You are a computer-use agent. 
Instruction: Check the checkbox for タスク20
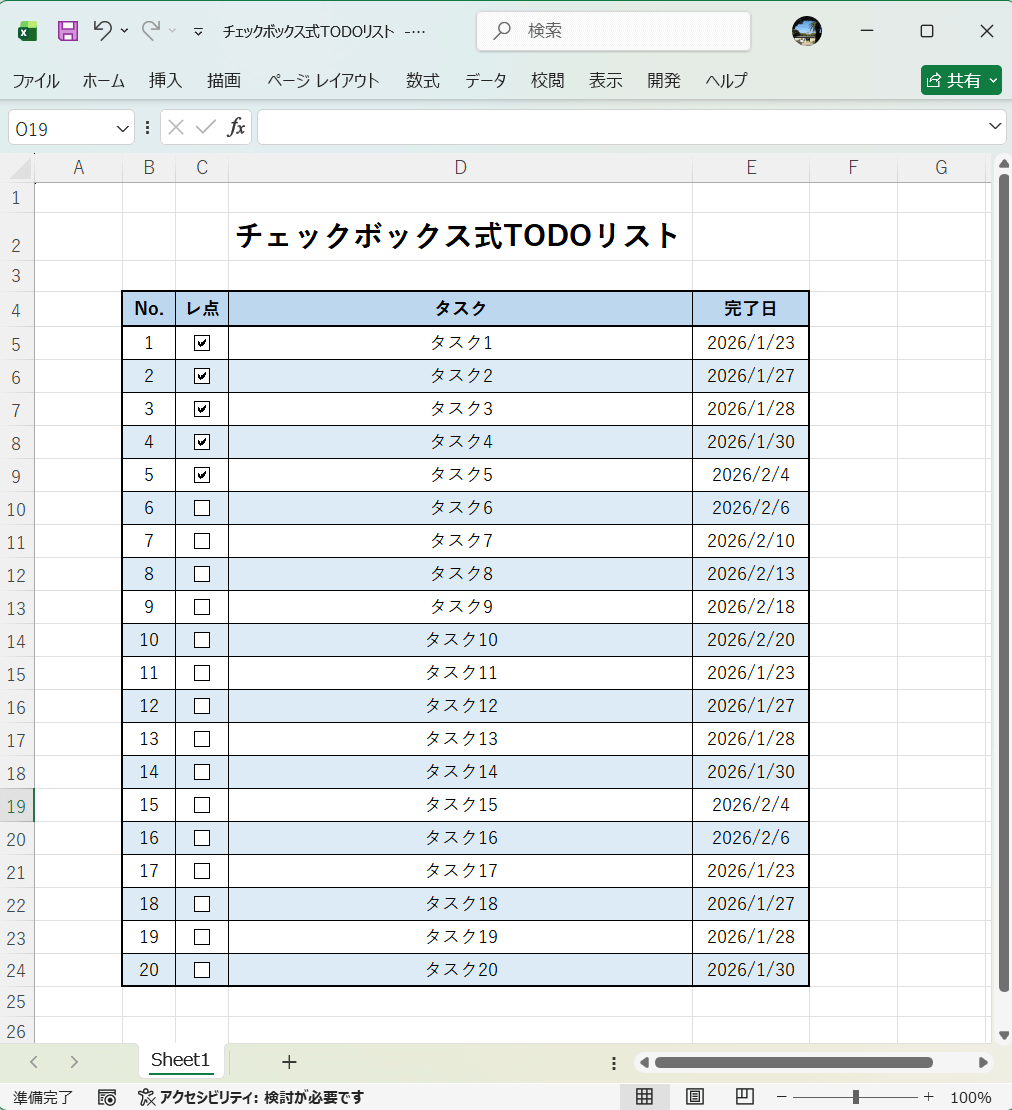[201, 969]
